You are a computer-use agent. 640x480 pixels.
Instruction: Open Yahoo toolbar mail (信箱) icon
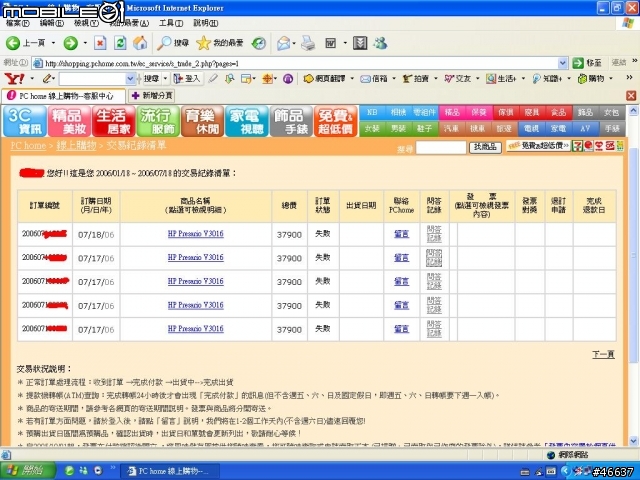[x=373, y=78]
